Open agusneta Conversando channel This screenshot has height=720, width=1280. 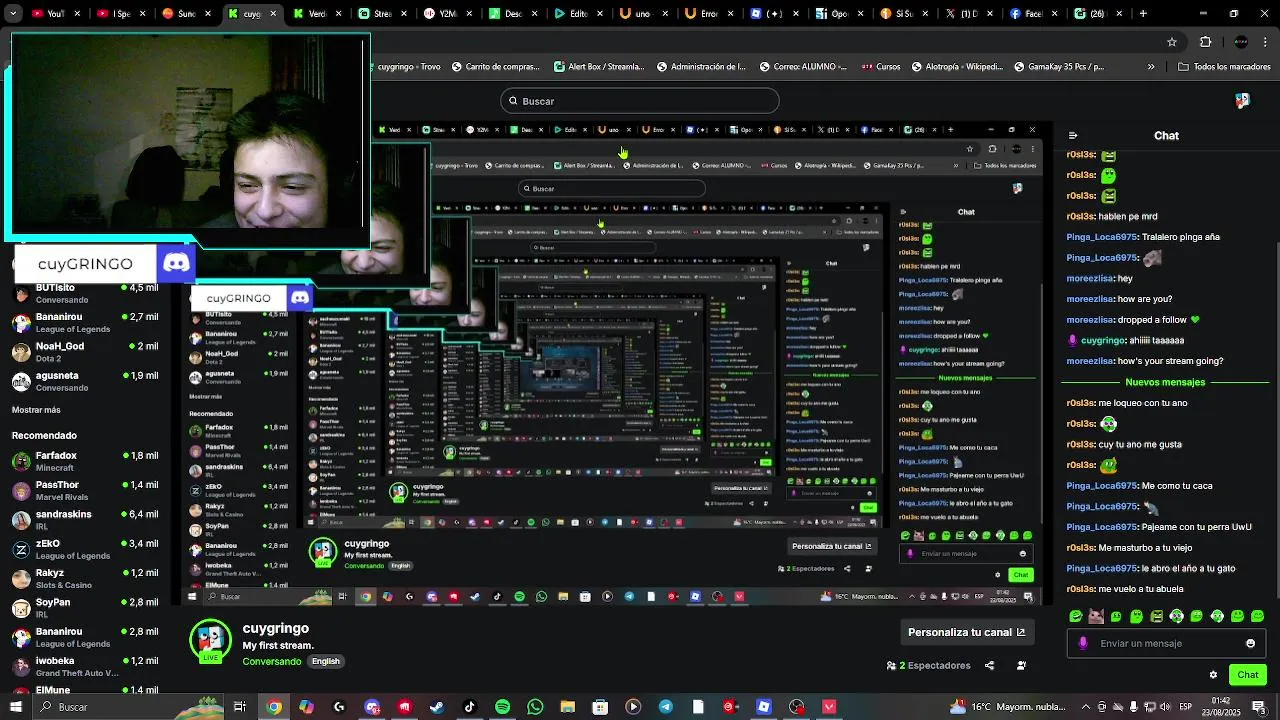coord(83,381)
